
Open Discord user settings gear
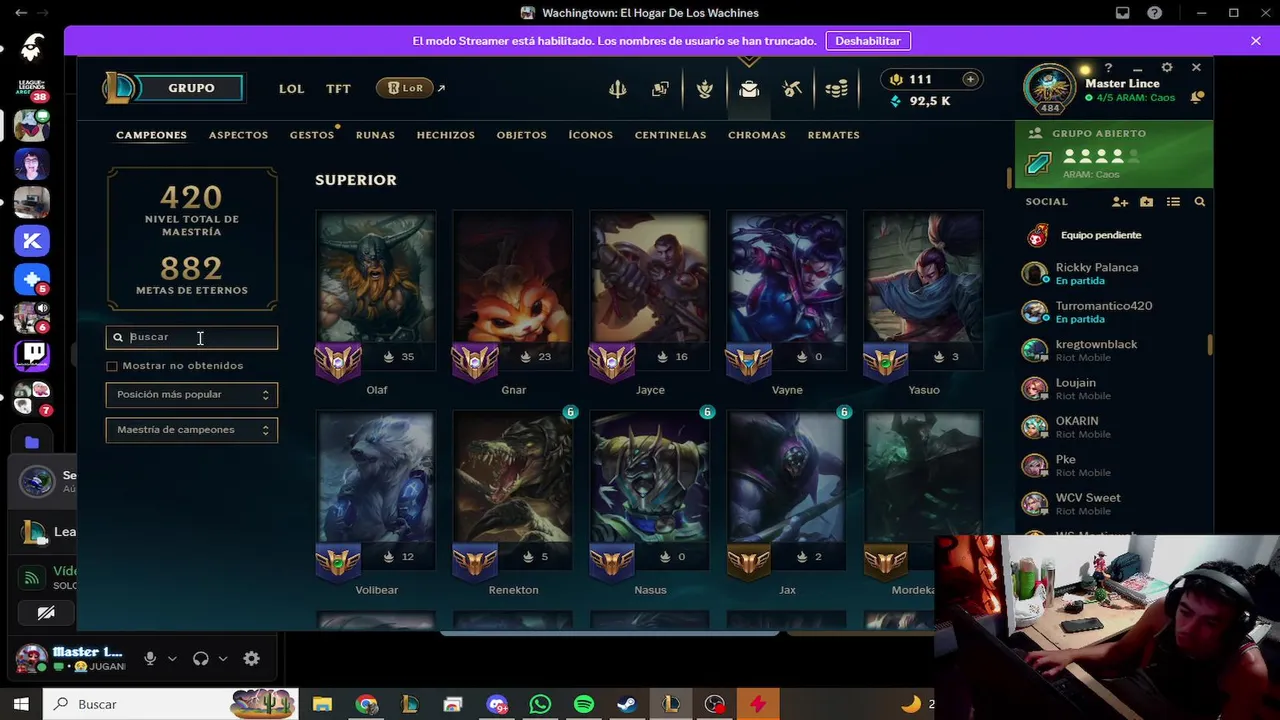pos(252,659)
